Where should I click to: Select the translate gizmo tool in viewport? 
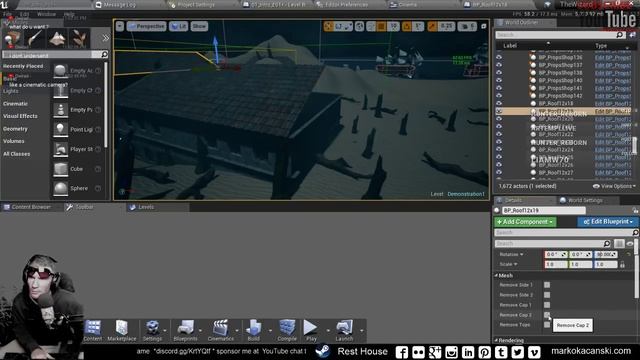coord(329,27)
